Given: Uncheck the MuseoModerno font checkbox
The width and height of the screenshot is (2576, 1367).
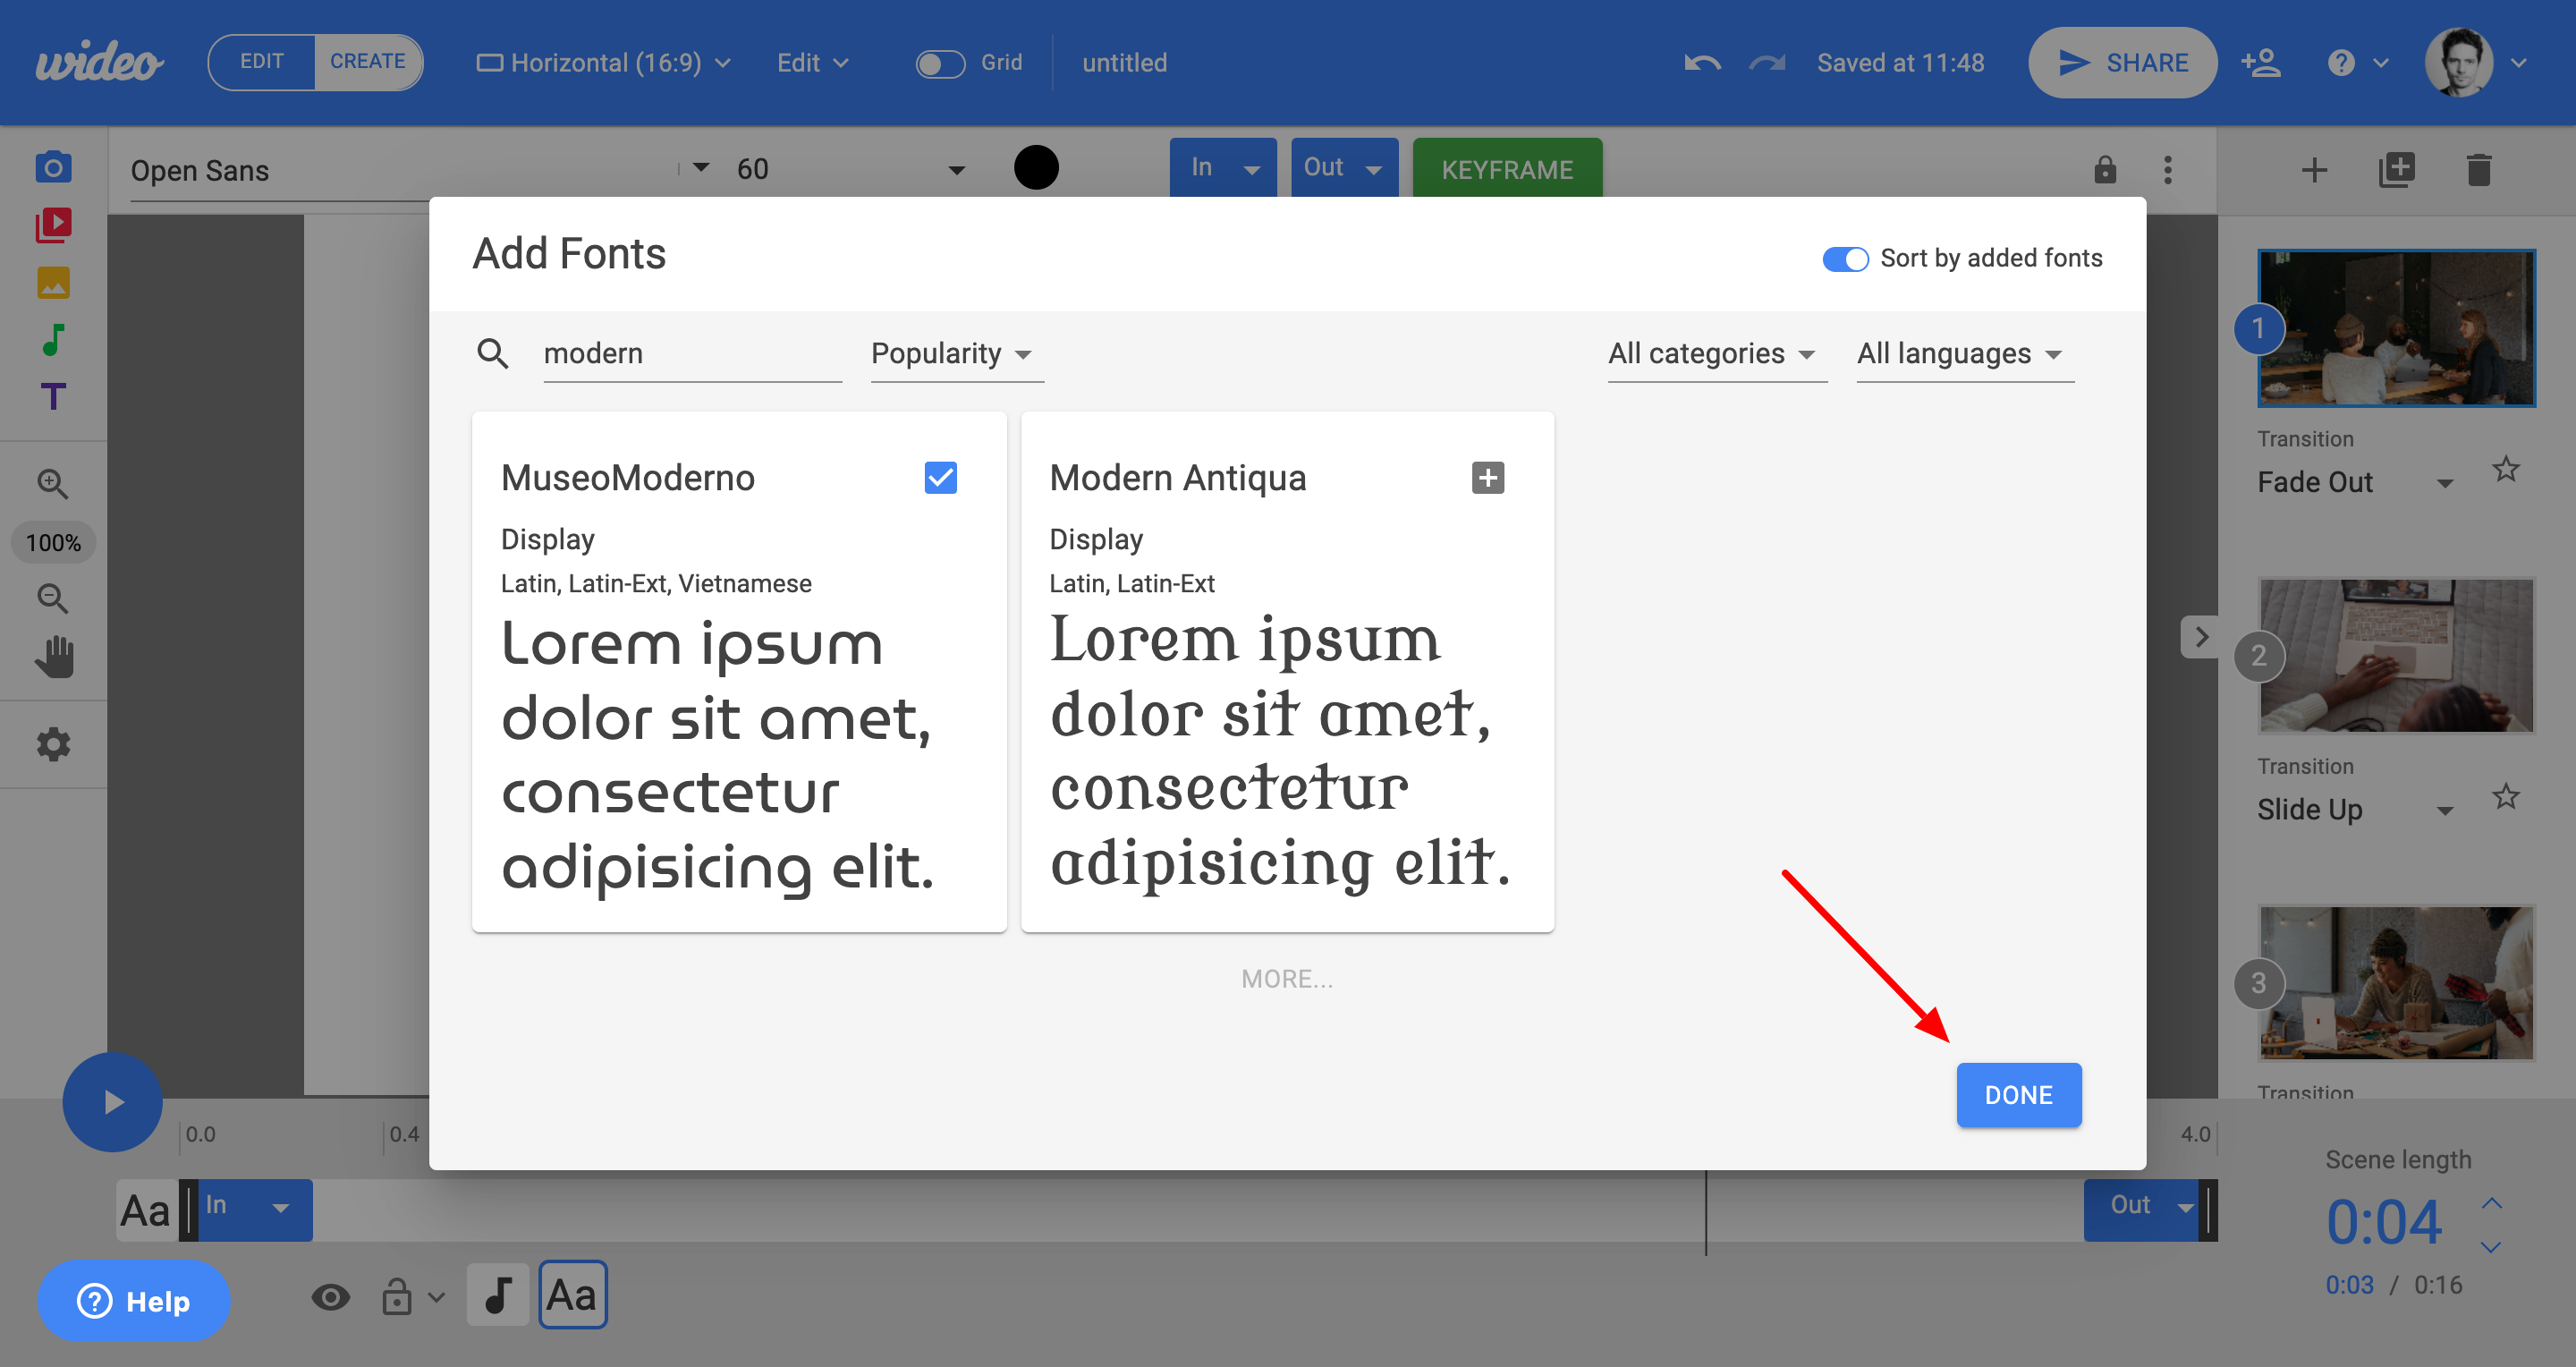Looking at the screenshot, I should (x=940, y=478).
